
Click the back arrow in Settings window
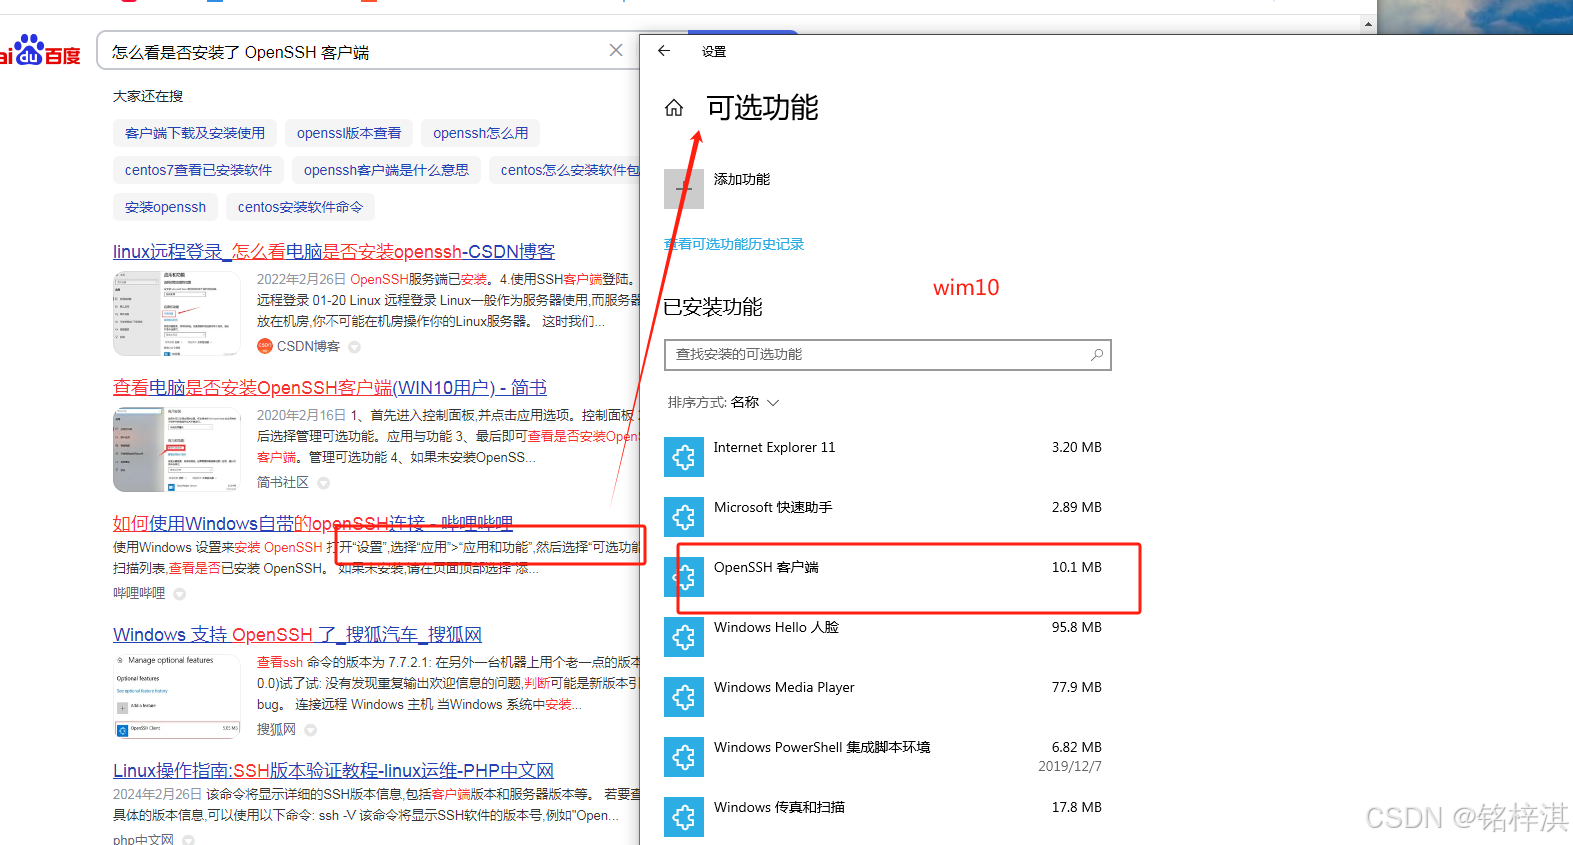click(664, 51)
